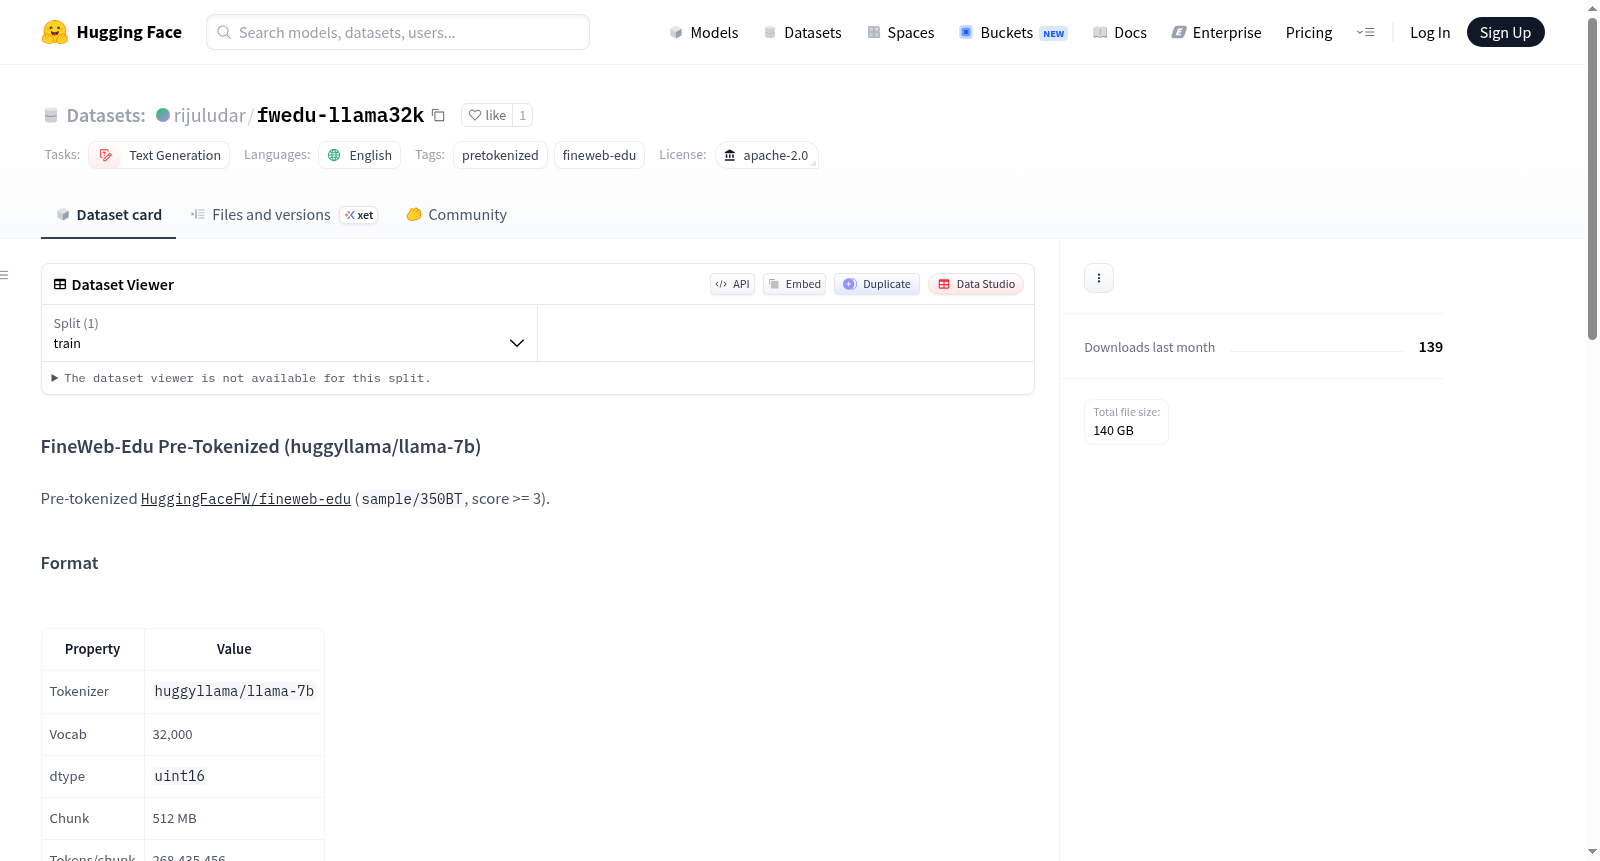Open the API button in Dataset Viewer
The image size is (1600, 861).
pos(732,284)
